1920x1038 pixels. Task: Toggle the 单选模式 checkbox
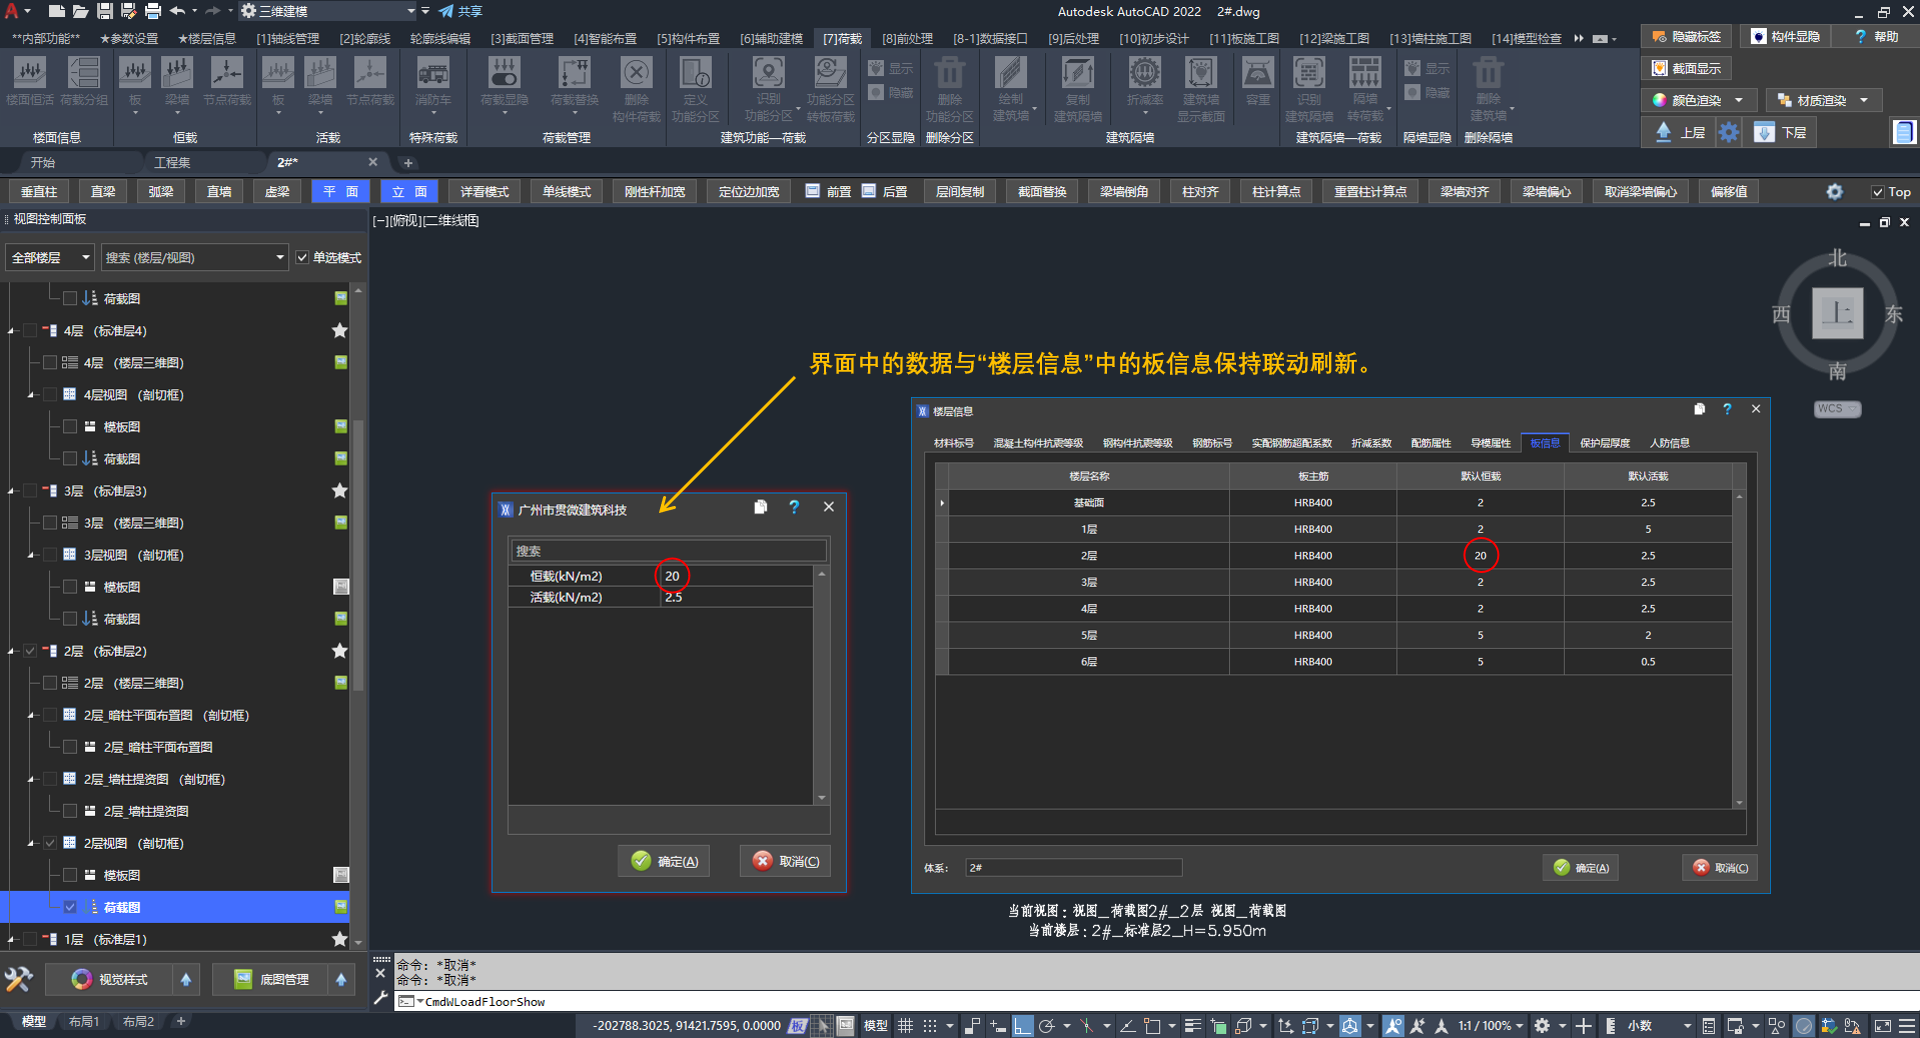coord(303,258)
